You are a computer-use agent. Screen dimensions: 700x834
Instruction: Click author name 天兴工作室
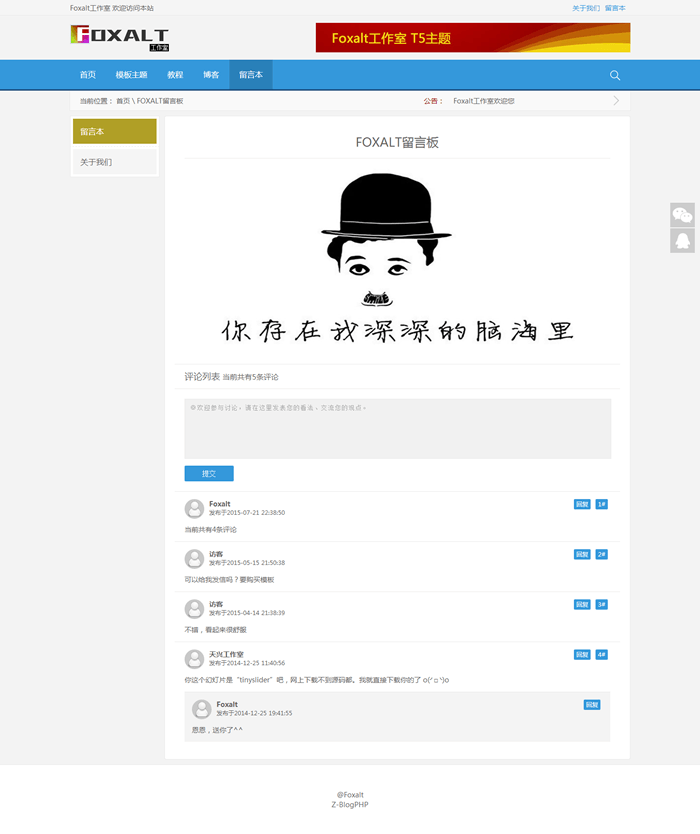click(226, 654)
